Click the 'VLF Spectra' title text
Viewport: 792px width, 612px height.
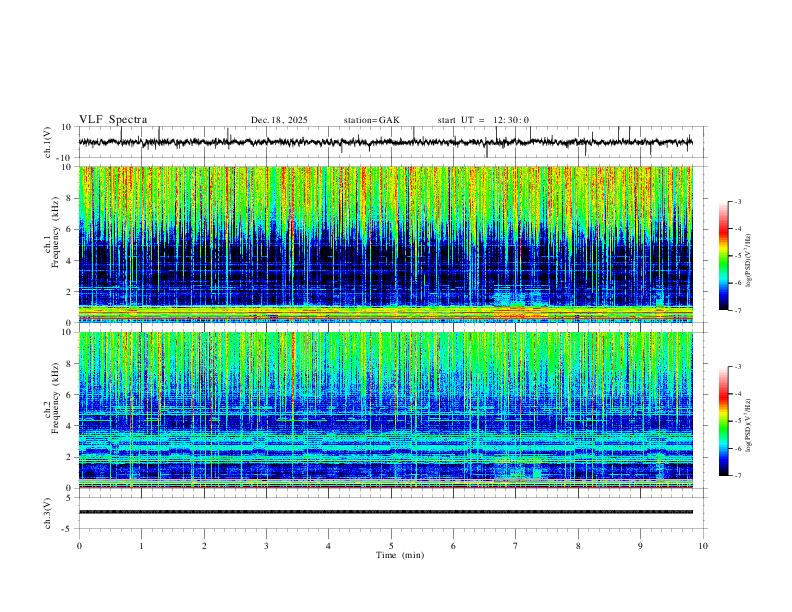[x=113, y=120]
